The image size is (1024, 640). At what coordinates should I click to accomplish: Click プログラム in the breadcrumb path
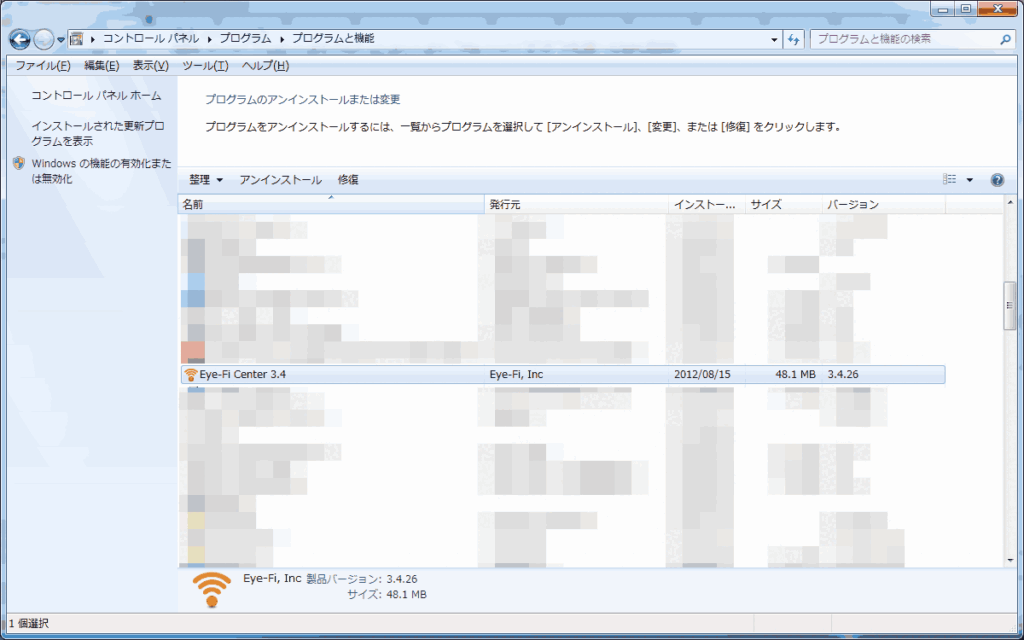point(245,39)
